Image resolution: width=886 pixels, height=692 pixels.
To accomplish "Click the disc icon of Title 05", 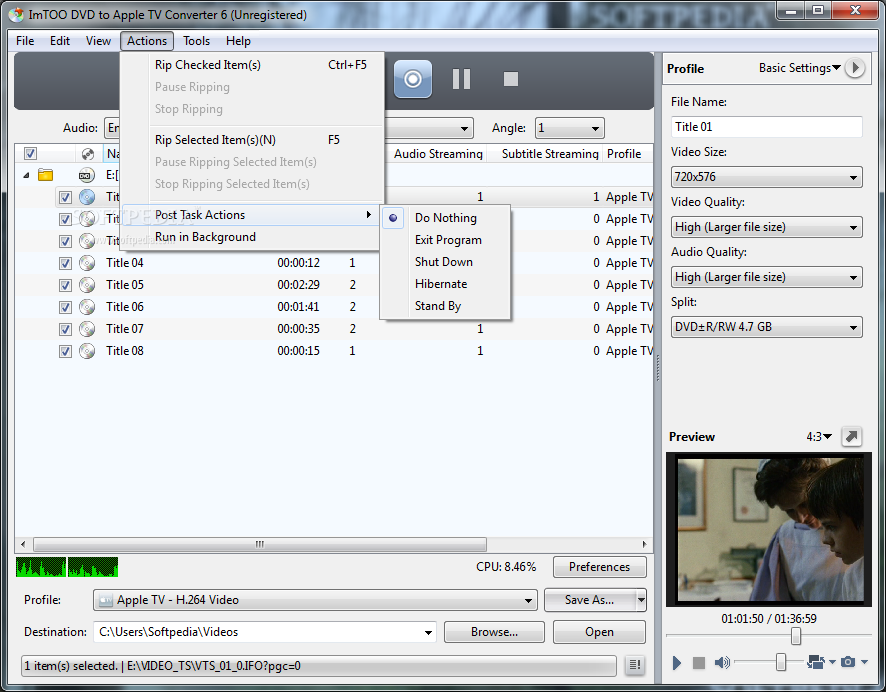I will coord(86,285).
